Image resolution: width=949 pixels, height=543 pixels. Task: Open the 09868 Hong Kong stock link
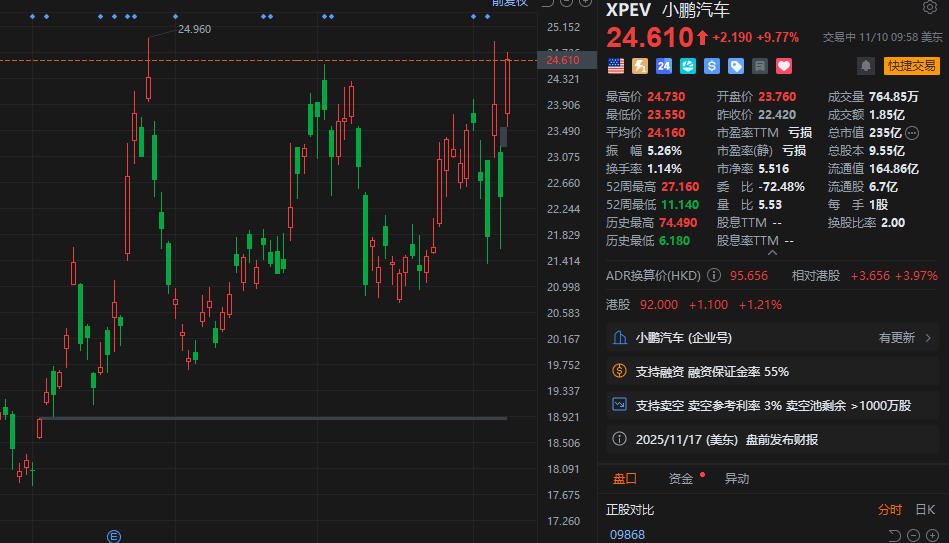coord(627,535)
